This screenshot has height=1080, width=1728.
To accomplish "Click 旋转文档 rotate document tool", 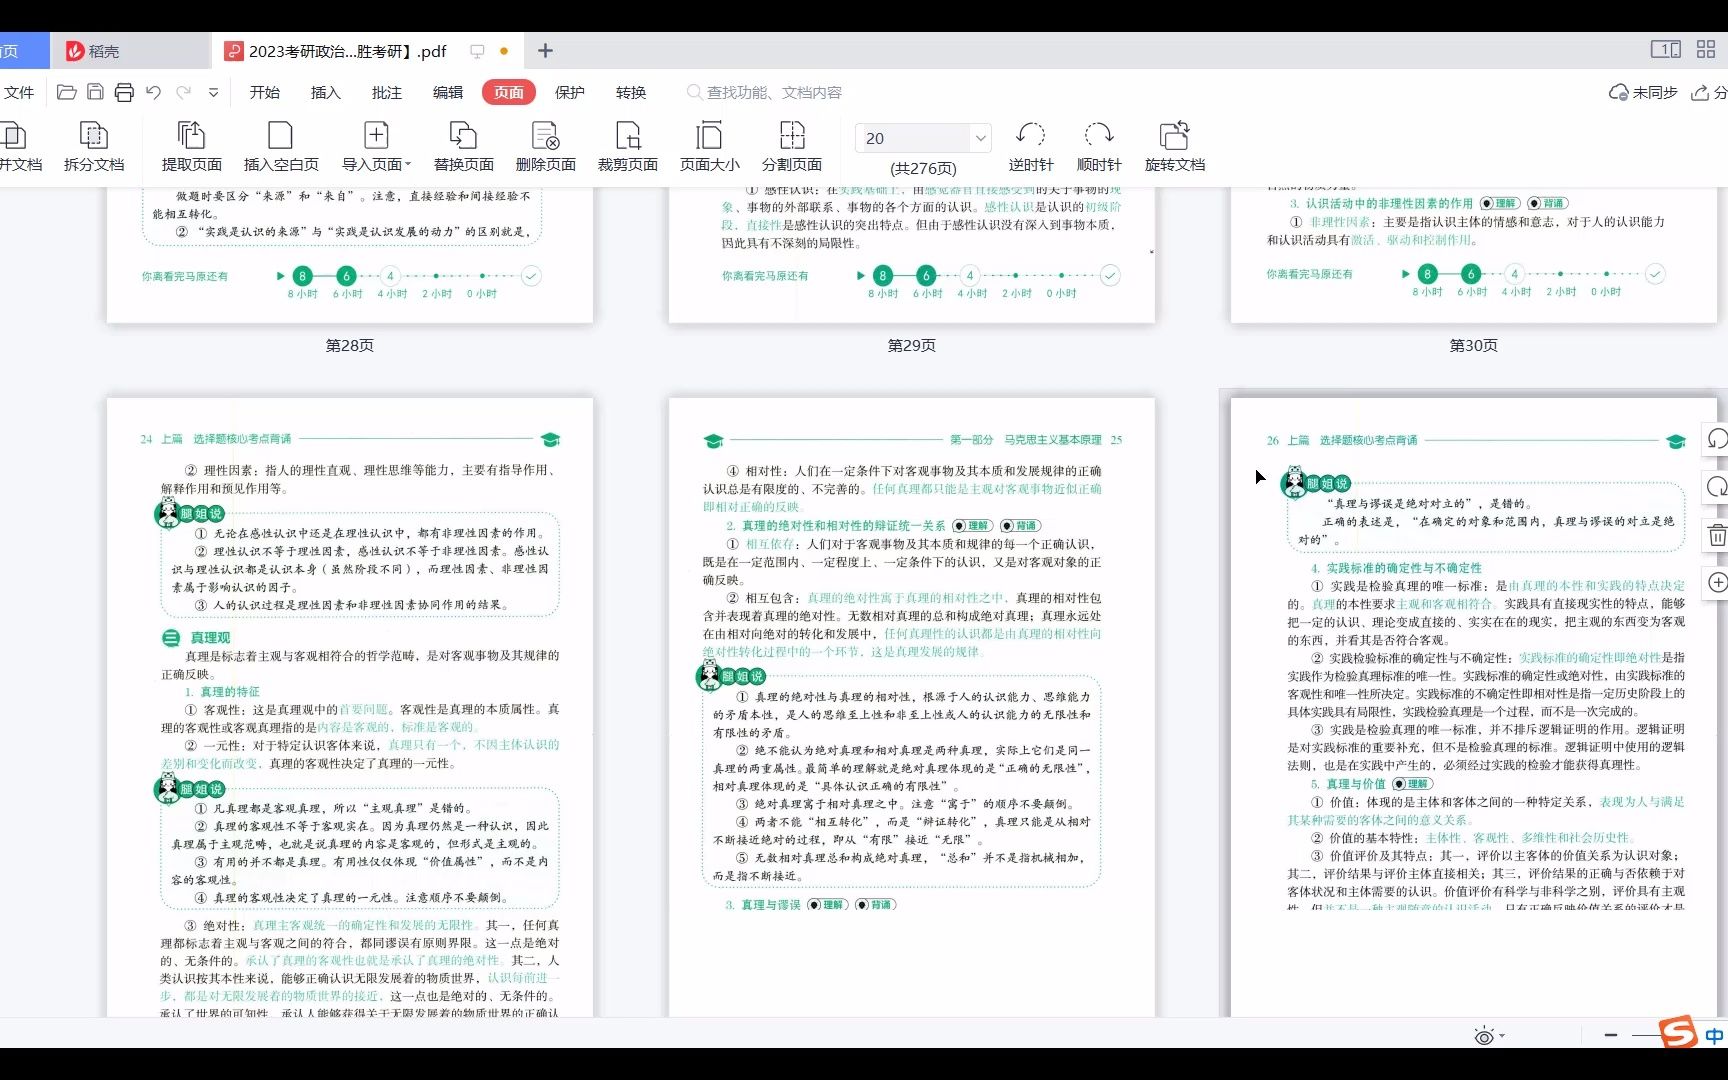I will [x=1175, y=146].
